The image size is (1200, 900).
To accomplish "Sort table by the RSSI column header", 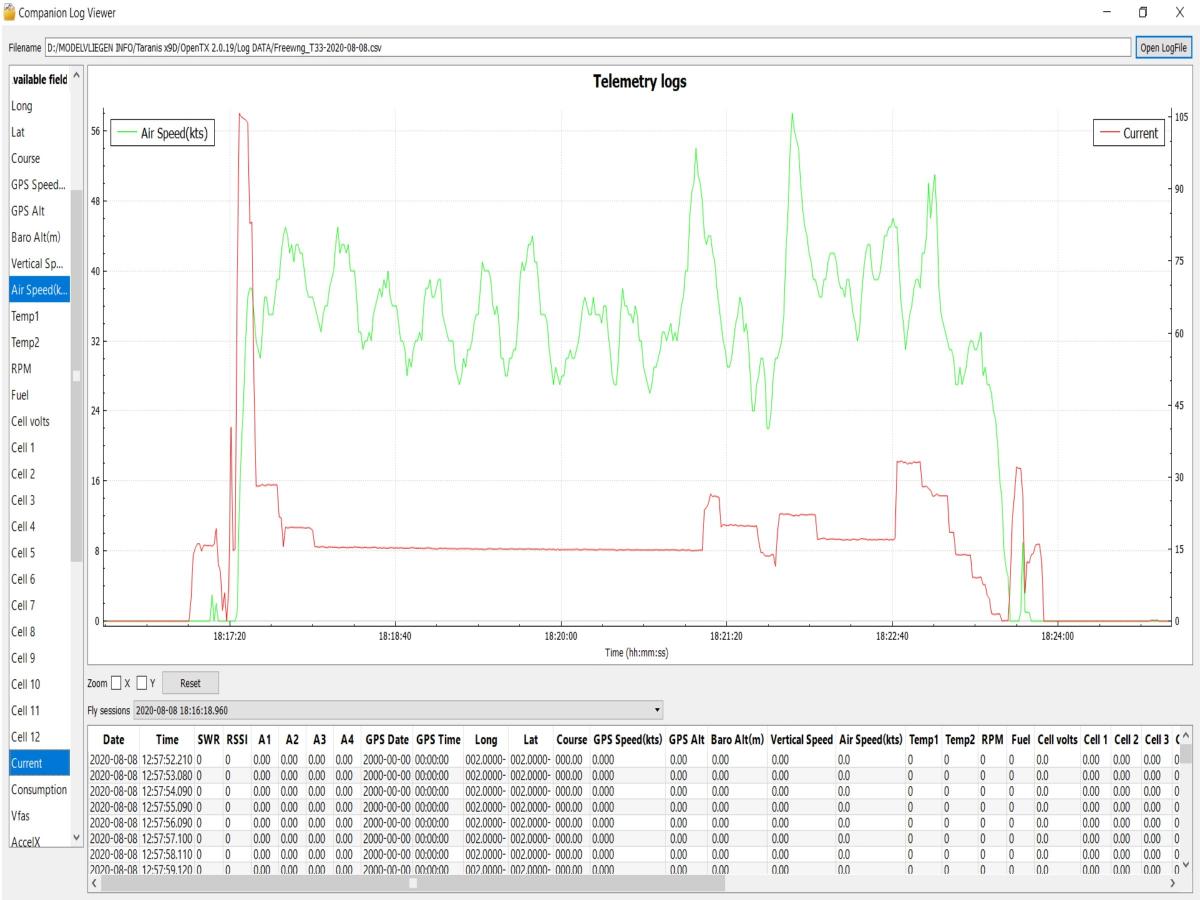I will click(237, 739).
